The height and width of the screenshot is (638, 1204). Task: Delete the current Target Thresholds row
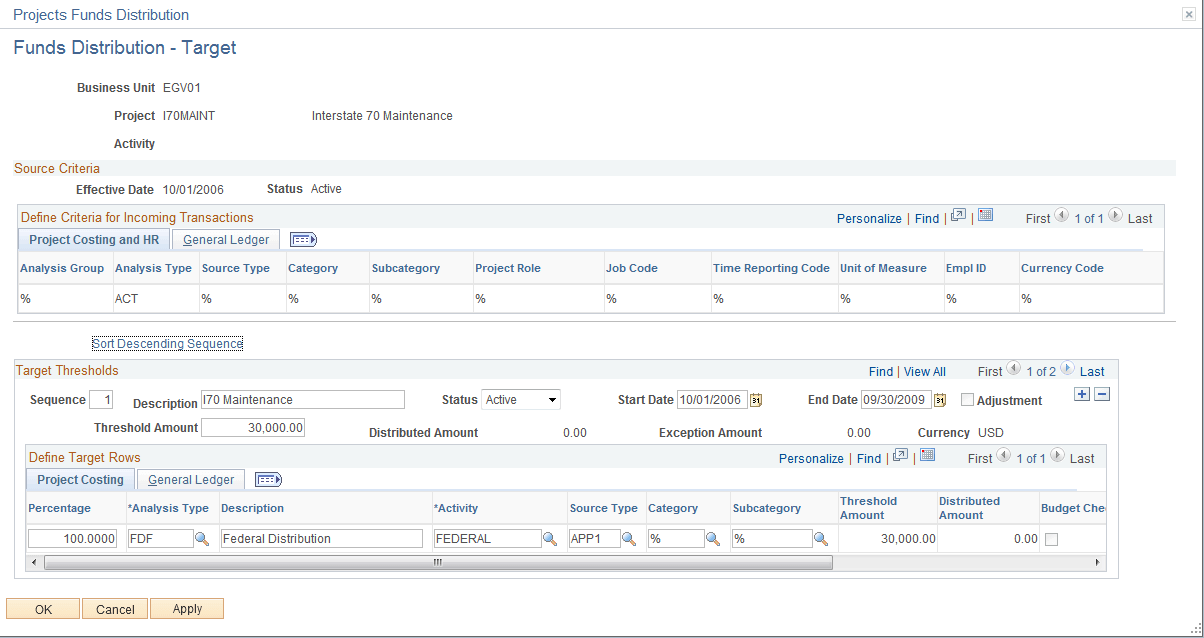point(1102,395)
